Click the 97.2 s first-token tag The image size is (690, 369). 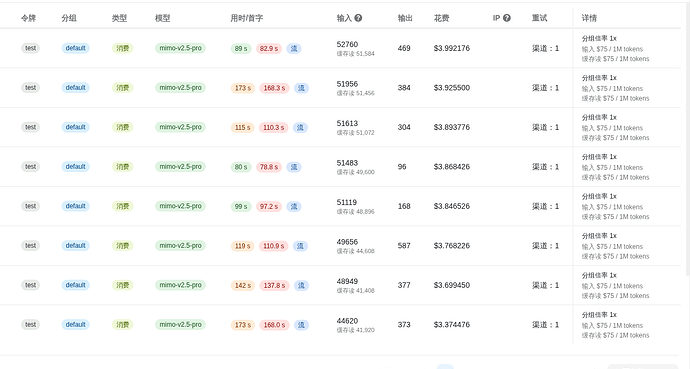click(269, 206)
